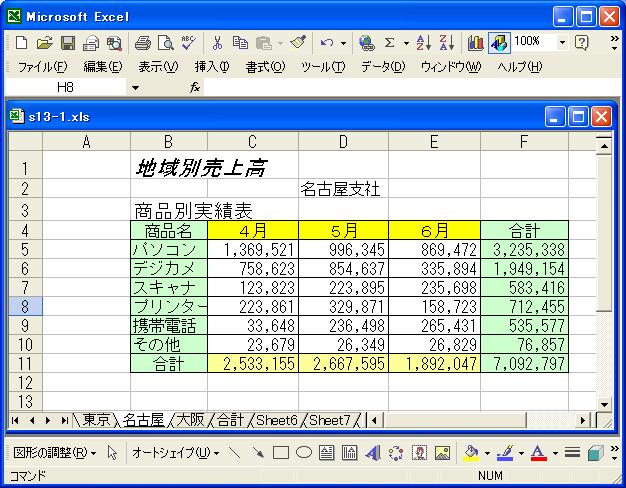The width and height of the screenshot is (626, 488).
Task: Open the データ menu
Action: pos(383,67)
